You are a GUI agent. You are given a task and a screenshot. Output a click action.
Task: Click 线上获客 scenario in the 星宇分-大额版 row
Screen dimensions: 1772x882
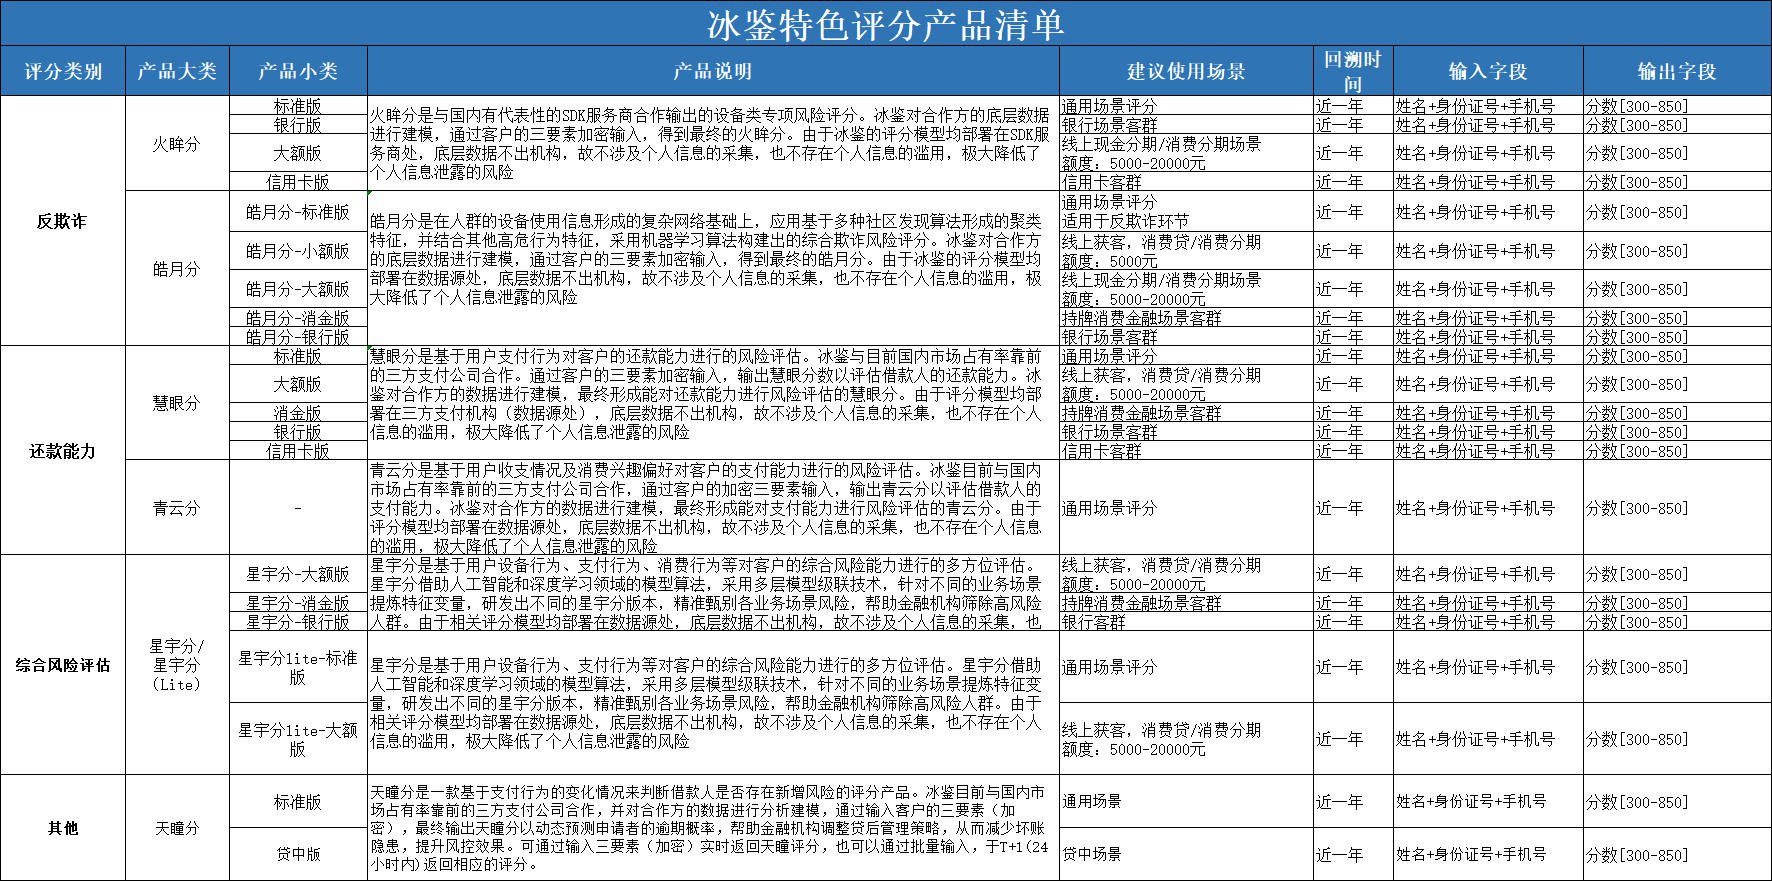coord(1186,574)
